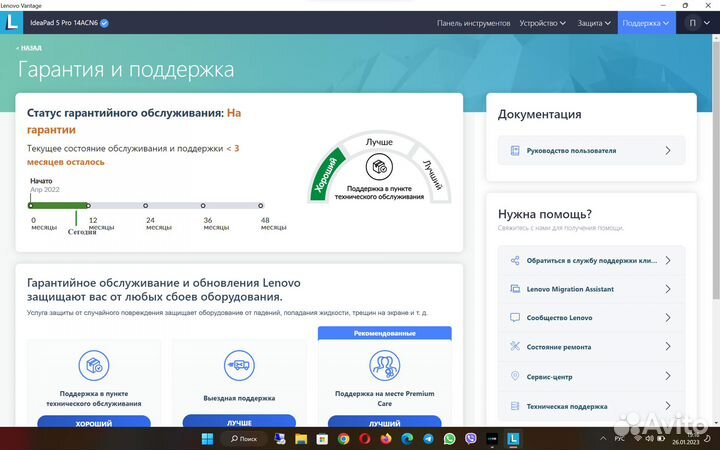Viewport: 720px width, 450px height.
Task: Launch Firefox from the taskbar
Action: point(386,439)
